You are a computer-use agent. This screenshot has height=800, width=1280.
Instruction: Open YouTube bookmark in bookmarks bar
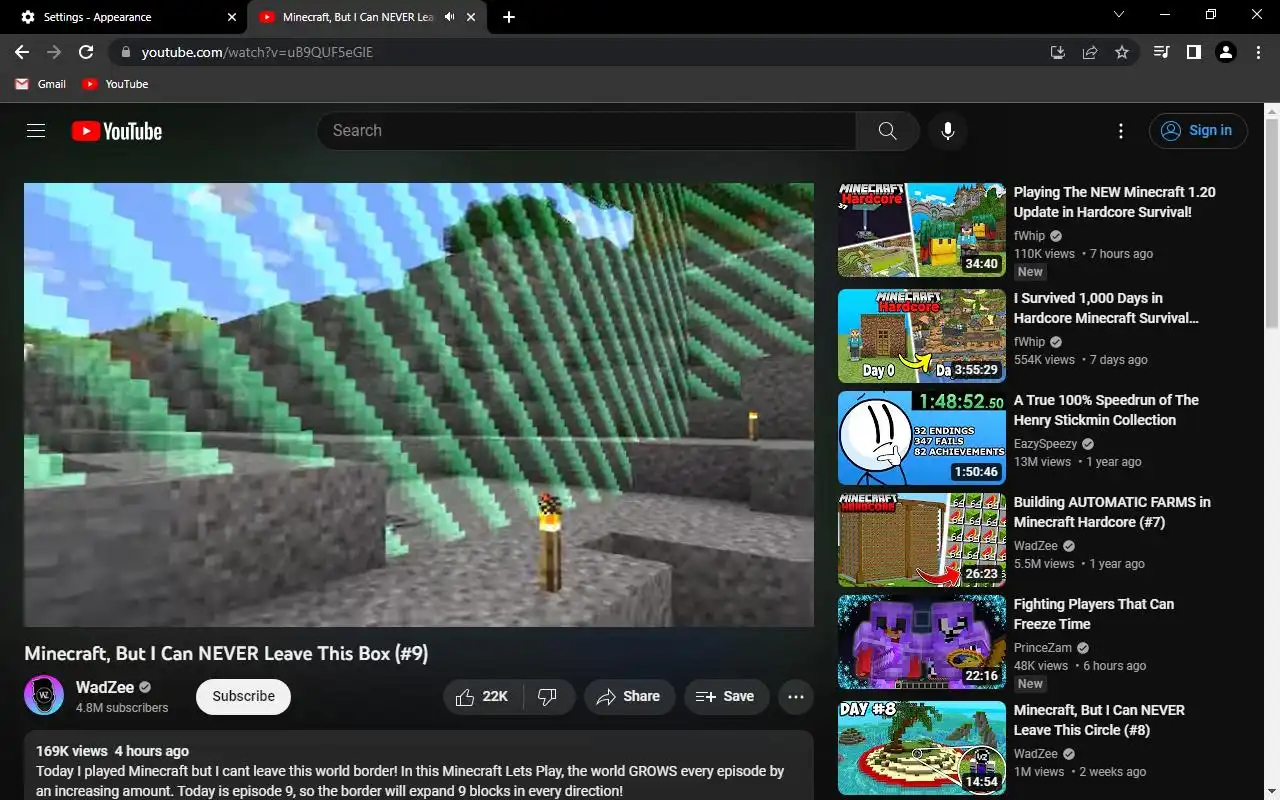point(116,84)
